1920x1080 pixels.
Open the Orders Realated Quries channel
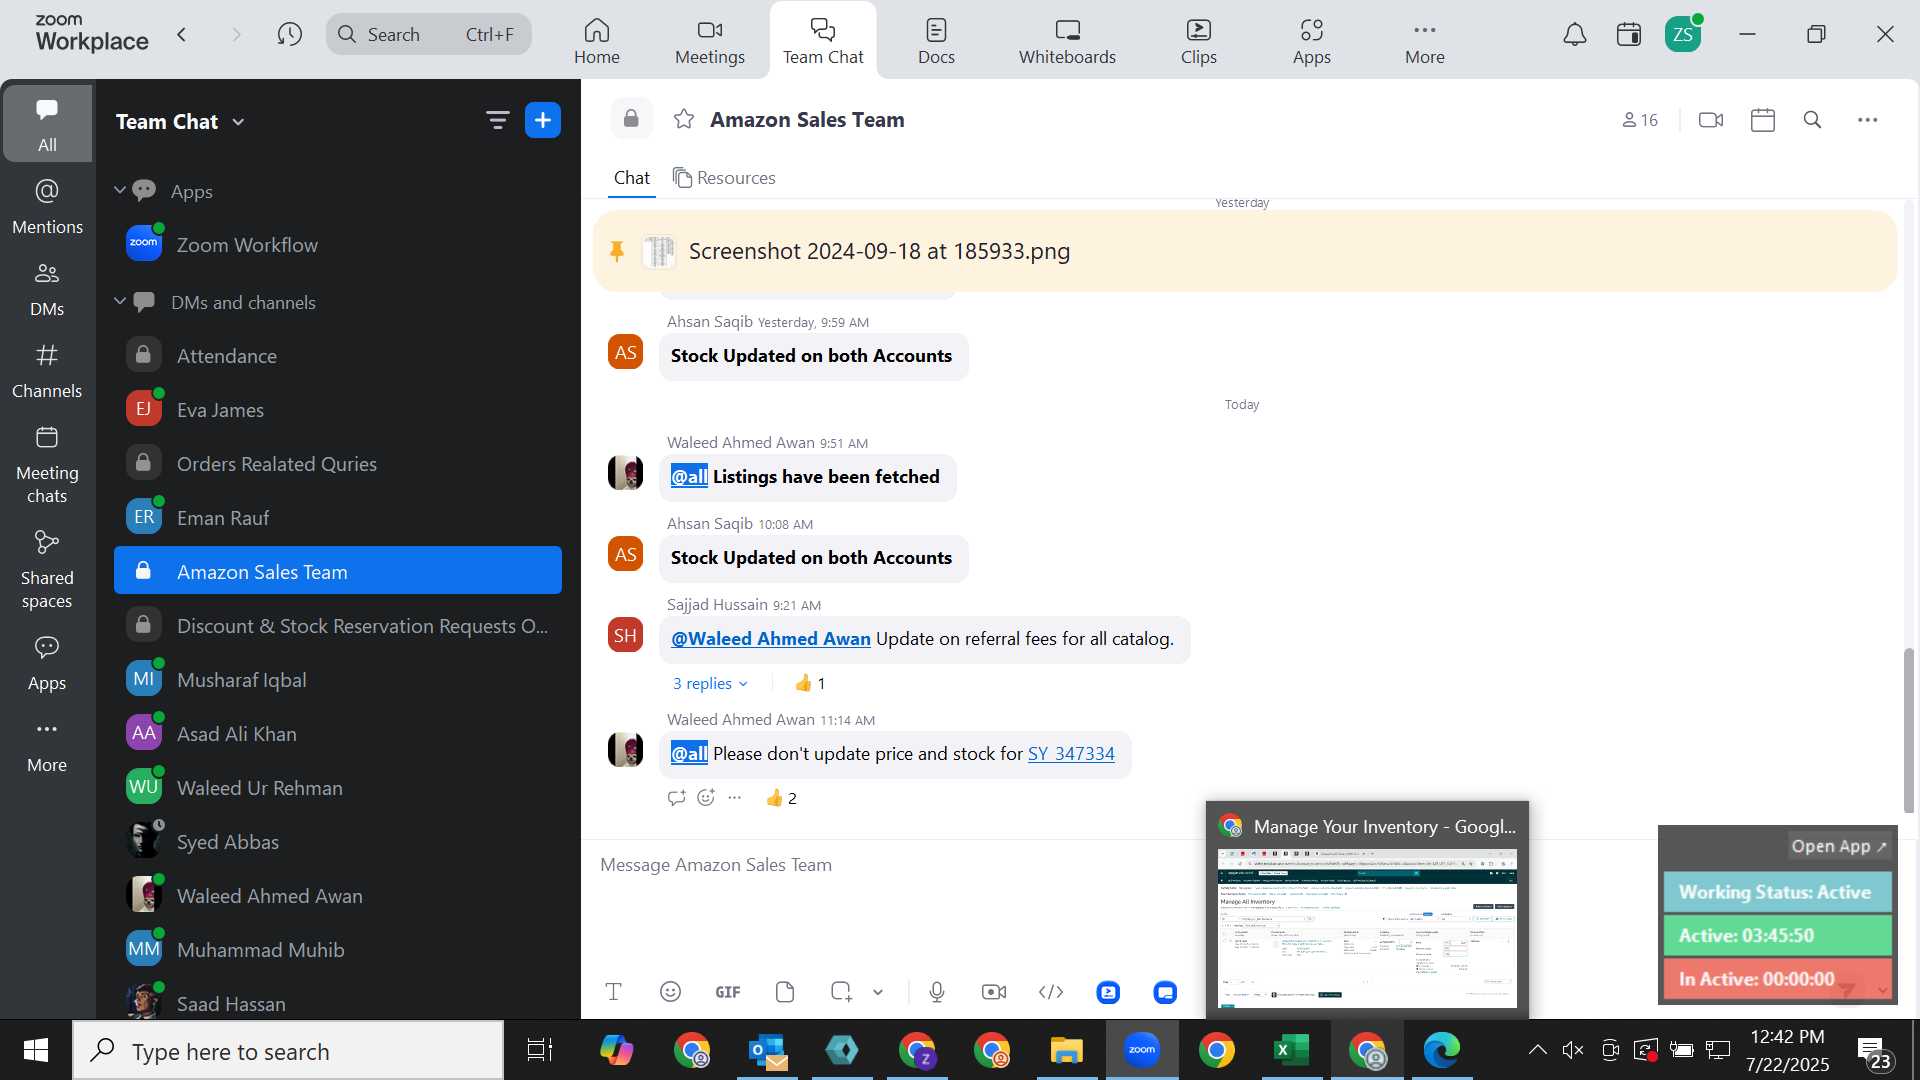tap(338, 464)
